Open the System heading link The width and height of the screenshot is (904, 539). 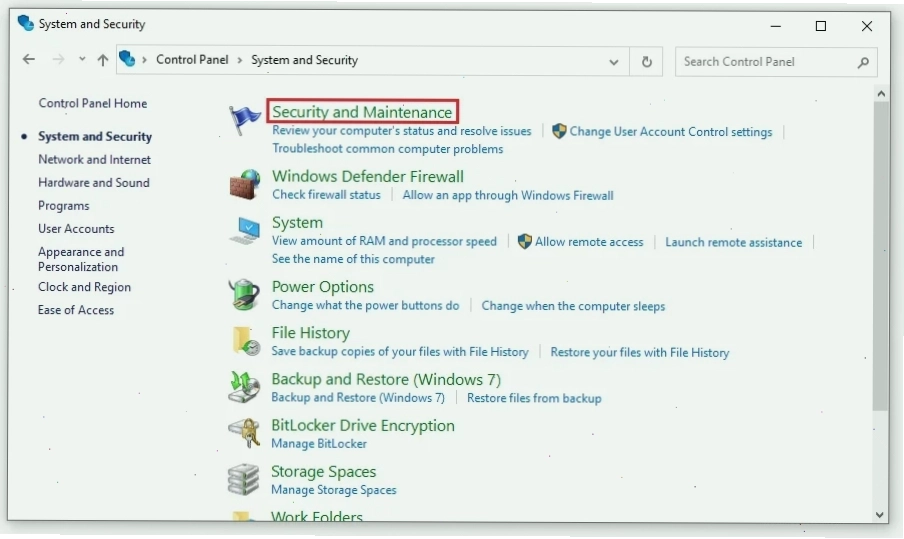click(297, 223)
